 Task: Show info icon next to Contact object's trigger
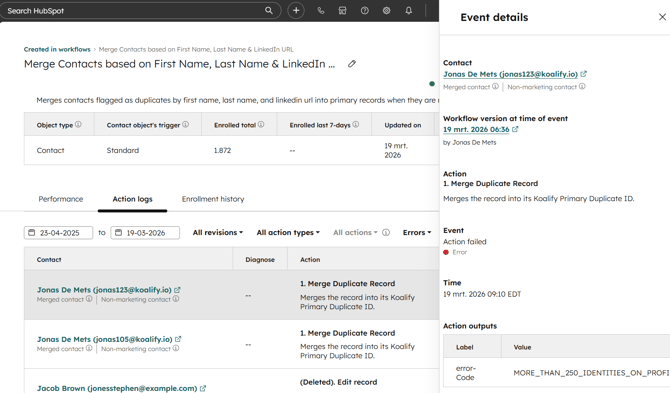tap(185, 124)
